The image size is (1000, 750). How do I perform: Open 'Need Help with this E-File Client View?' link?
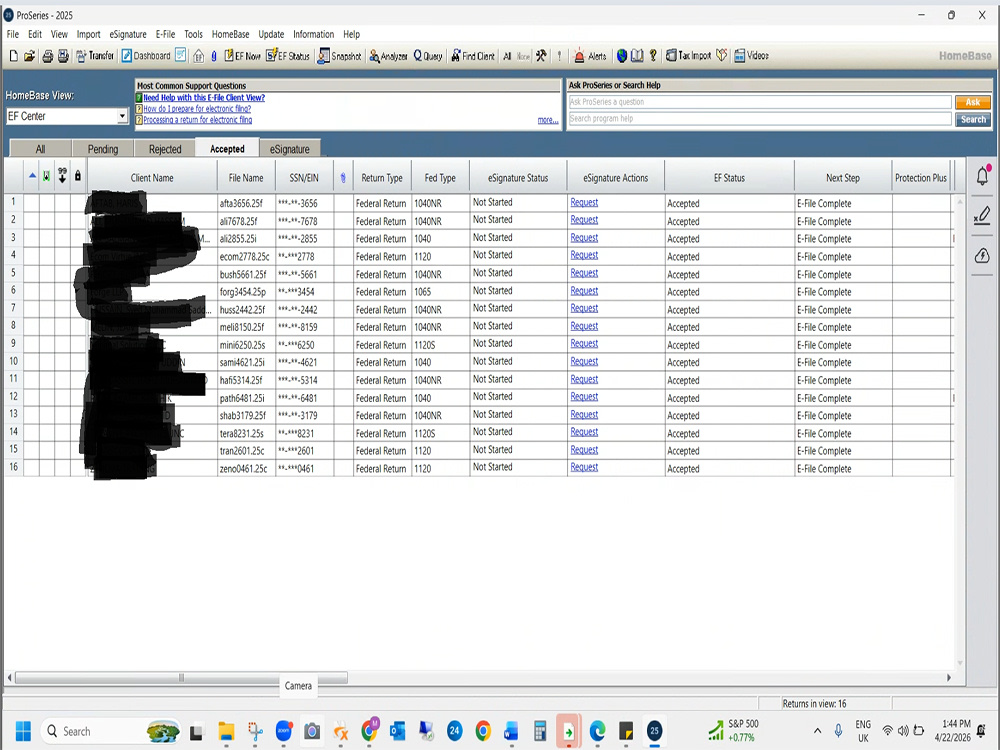coord(204,98)
